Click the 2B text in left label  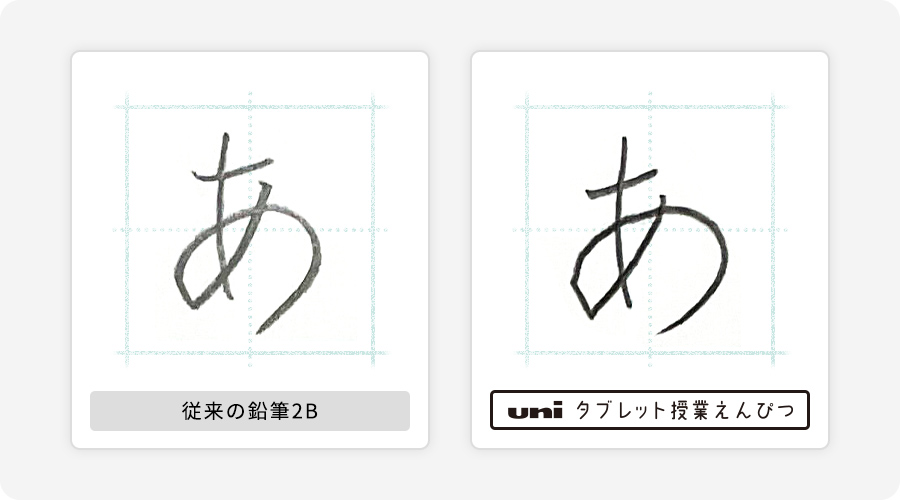point(305,412)
